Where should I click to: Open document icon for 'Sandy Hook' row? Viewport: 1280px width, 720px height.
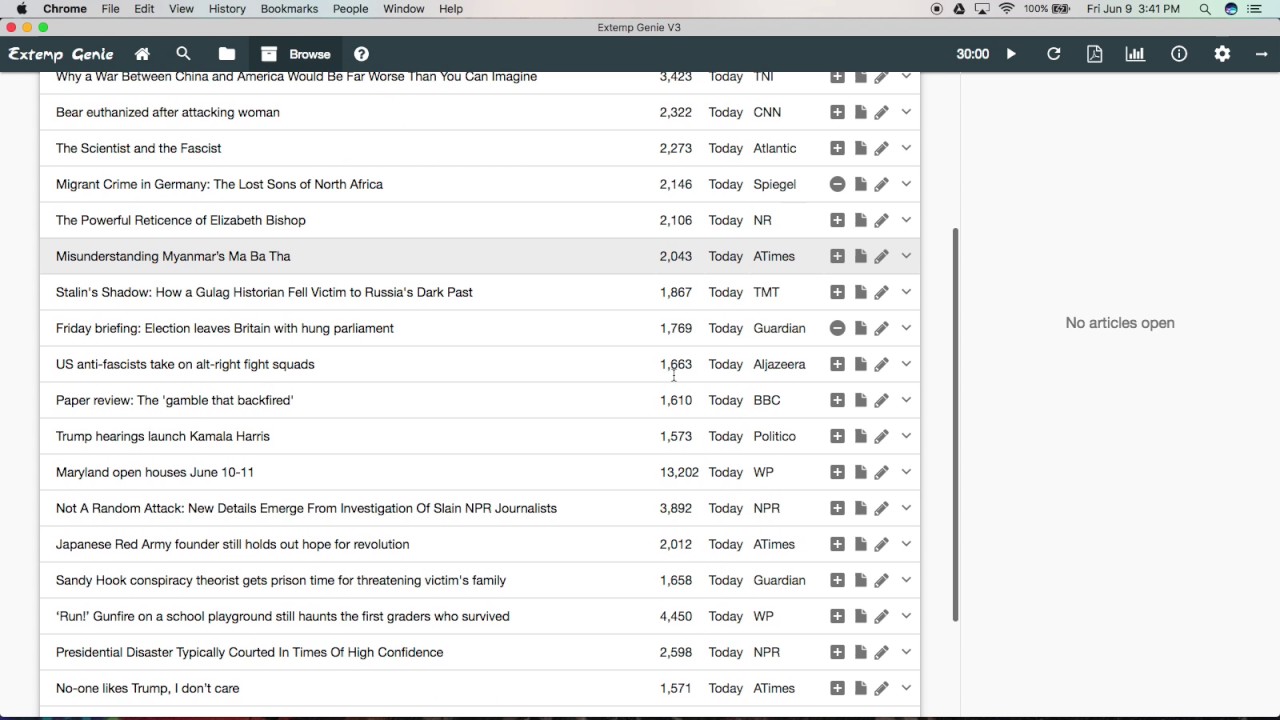[x=860, y=580]
